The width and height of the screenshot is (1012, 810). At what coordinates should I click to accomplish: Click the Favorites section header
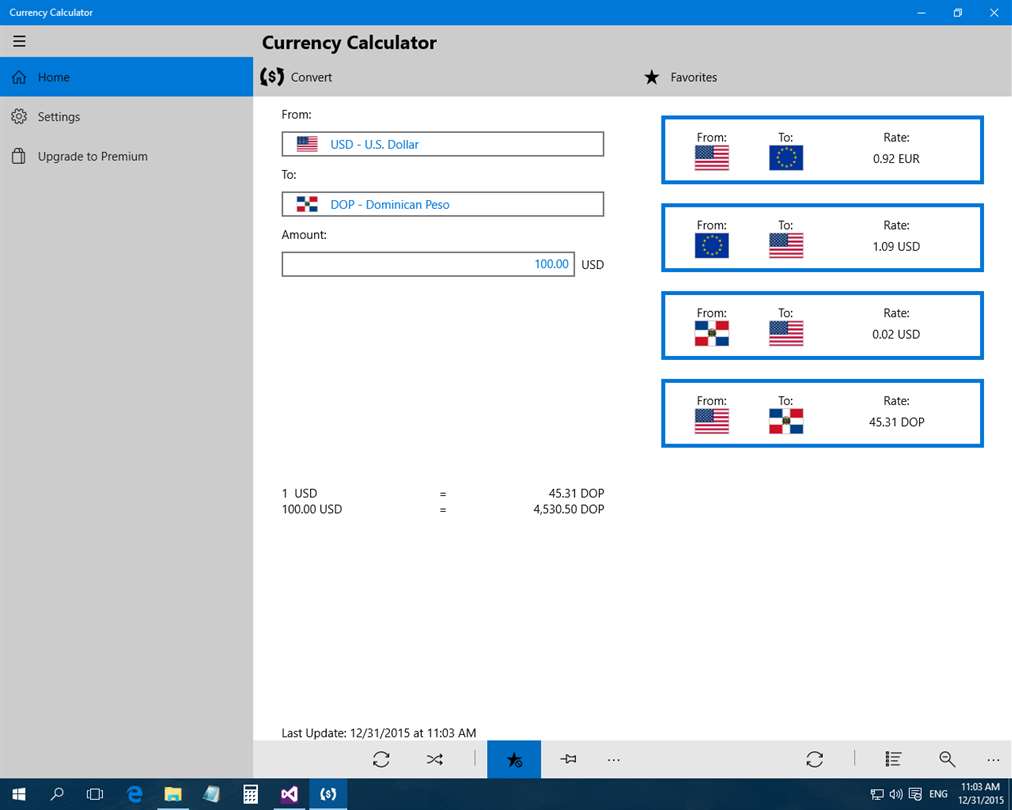point(680,77)
